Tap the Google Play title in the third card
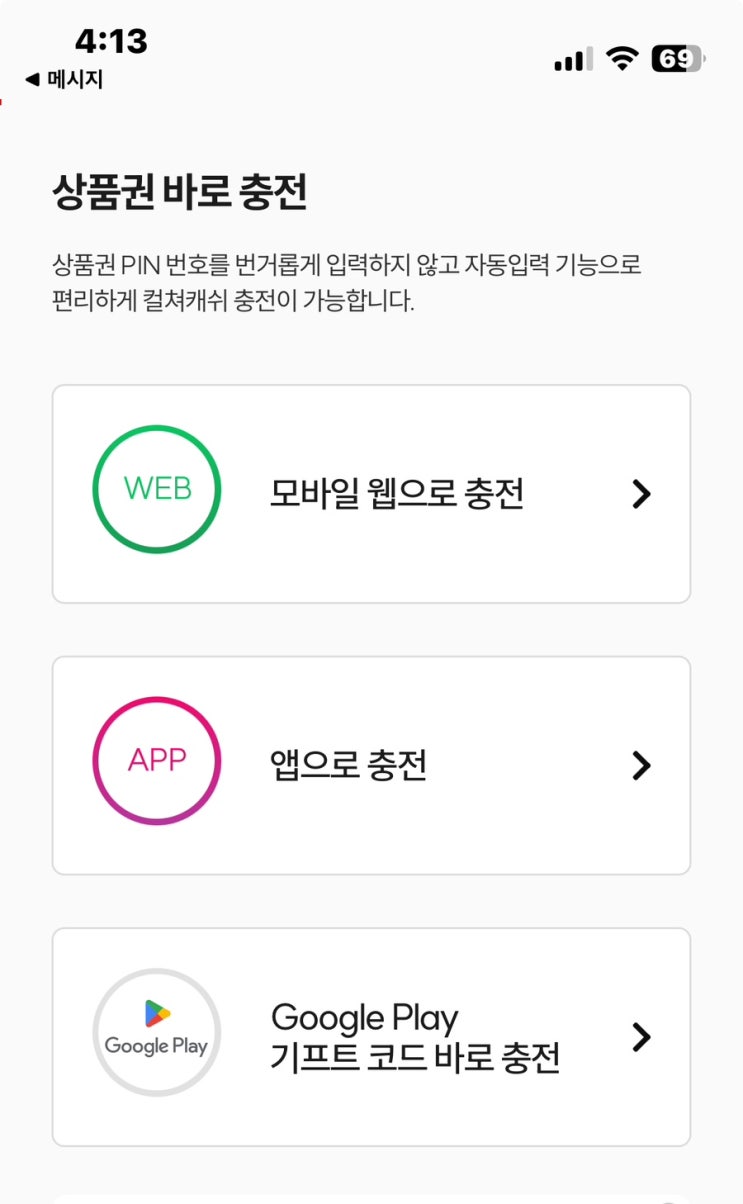This screenshot has width=743, height=1204. click(x=364, y=1019)
